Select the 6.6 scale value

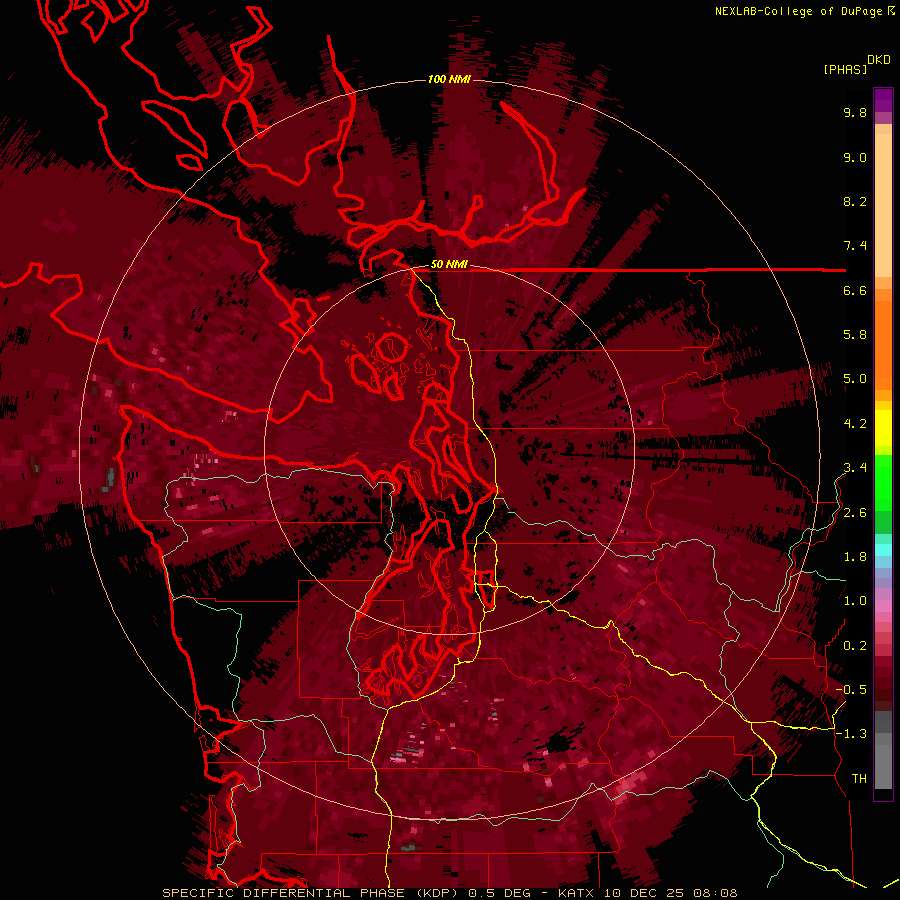point(855,290)
